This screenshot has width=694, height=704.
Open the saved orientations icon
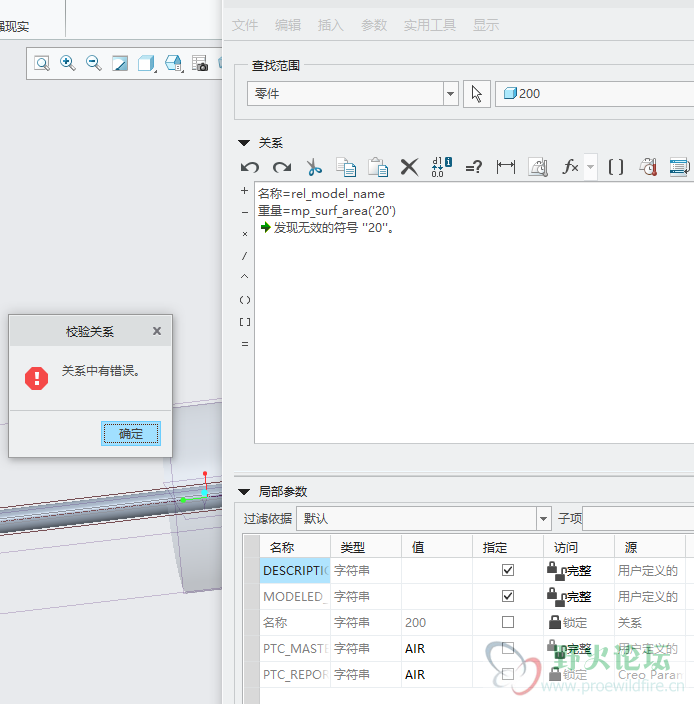(x=174, y=63)
